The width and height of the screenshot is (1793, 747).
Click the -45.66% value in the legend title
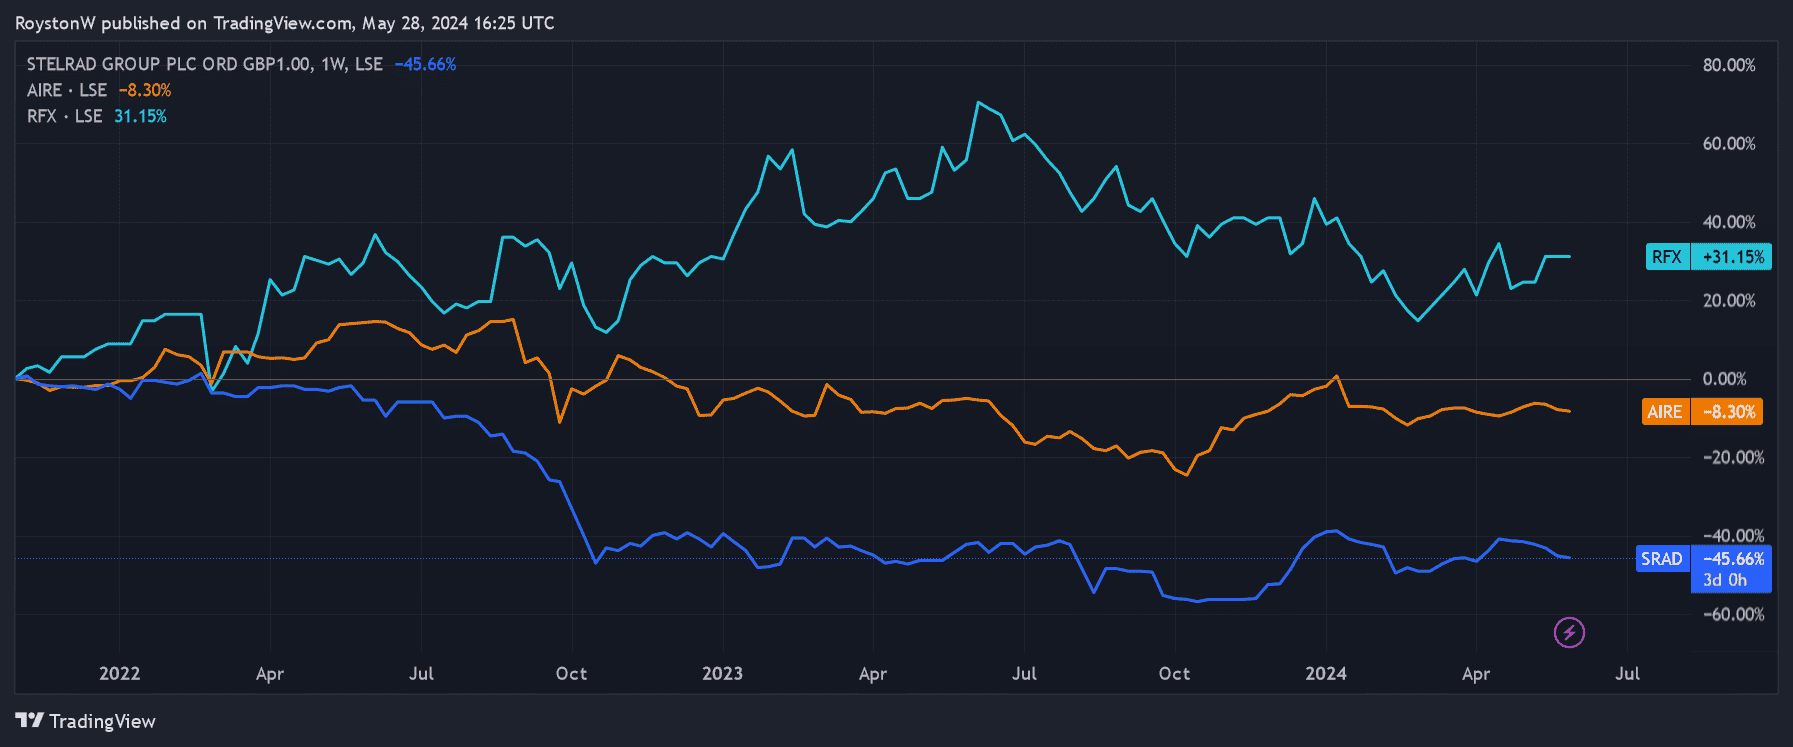coord(425,64)
